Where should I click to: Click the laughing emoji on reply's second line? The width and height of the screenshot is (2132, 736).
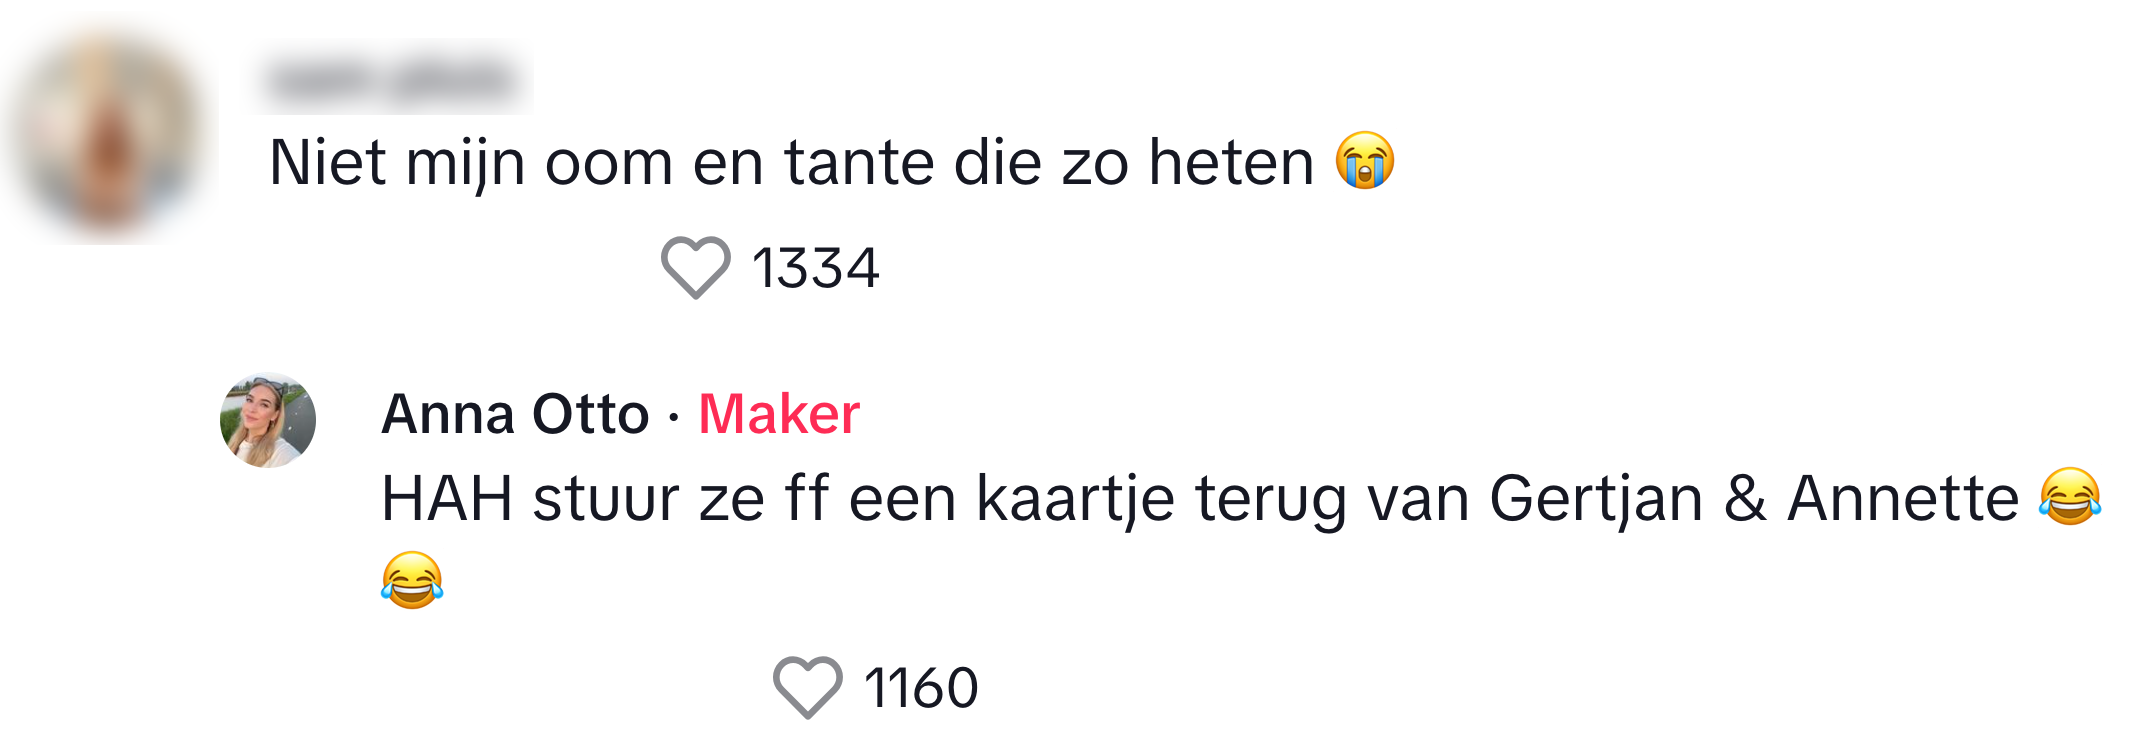coord(412,580)
